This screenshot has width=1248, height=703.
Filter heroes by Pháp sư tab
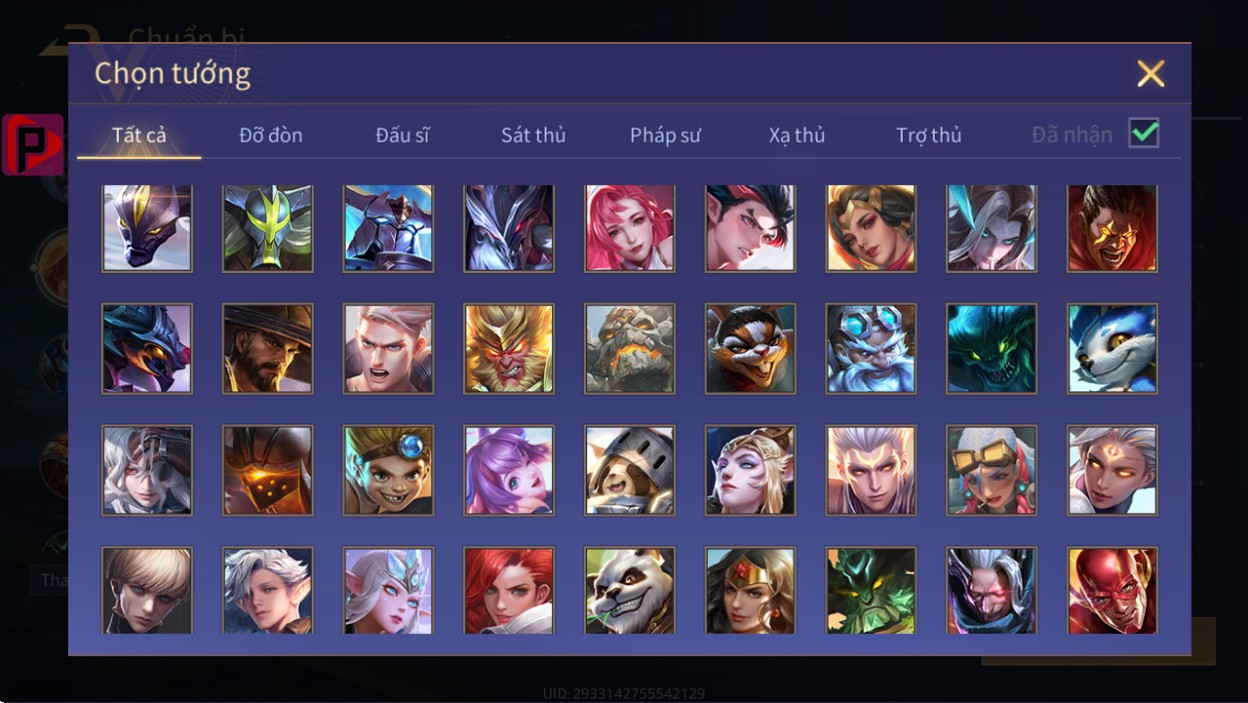coord(665,135)
